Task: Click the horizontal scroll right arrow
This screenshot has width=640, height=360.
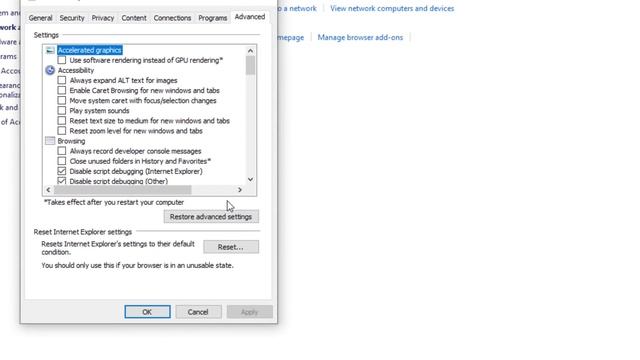Action: click(240, 190)
